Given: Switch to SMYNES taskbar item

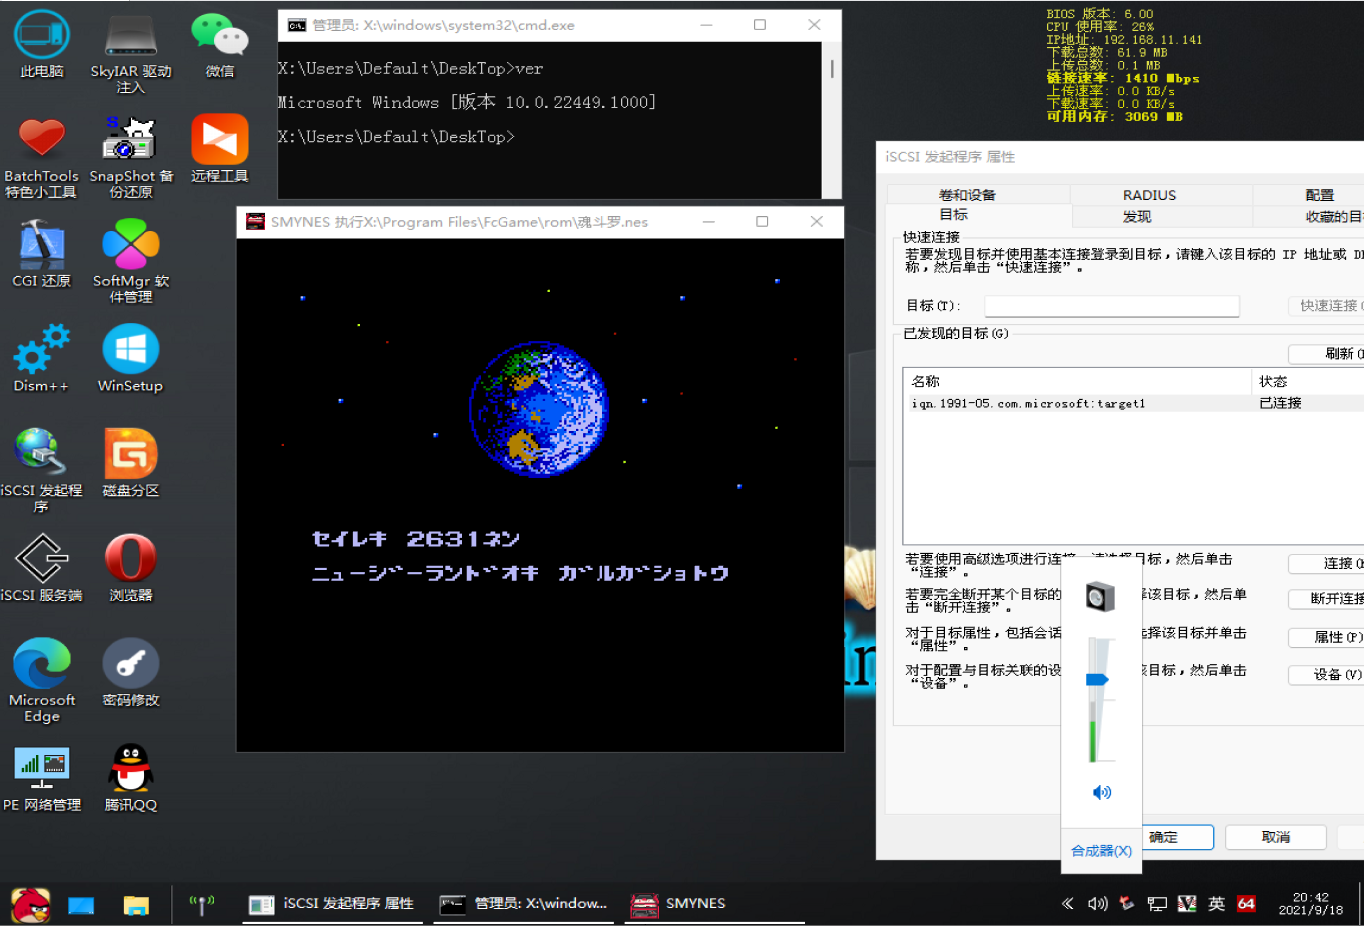Looking at the screenshot, I should (714, 904).
